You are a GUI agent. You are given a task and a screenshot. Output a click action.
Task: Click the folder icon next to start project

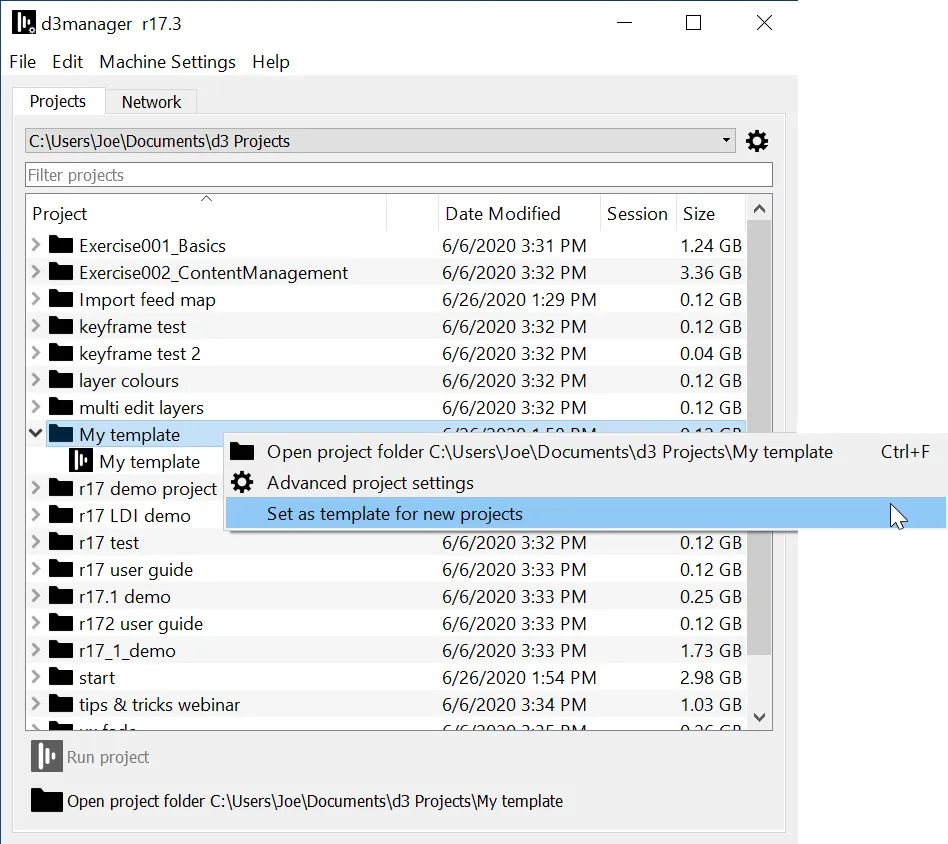61,677
